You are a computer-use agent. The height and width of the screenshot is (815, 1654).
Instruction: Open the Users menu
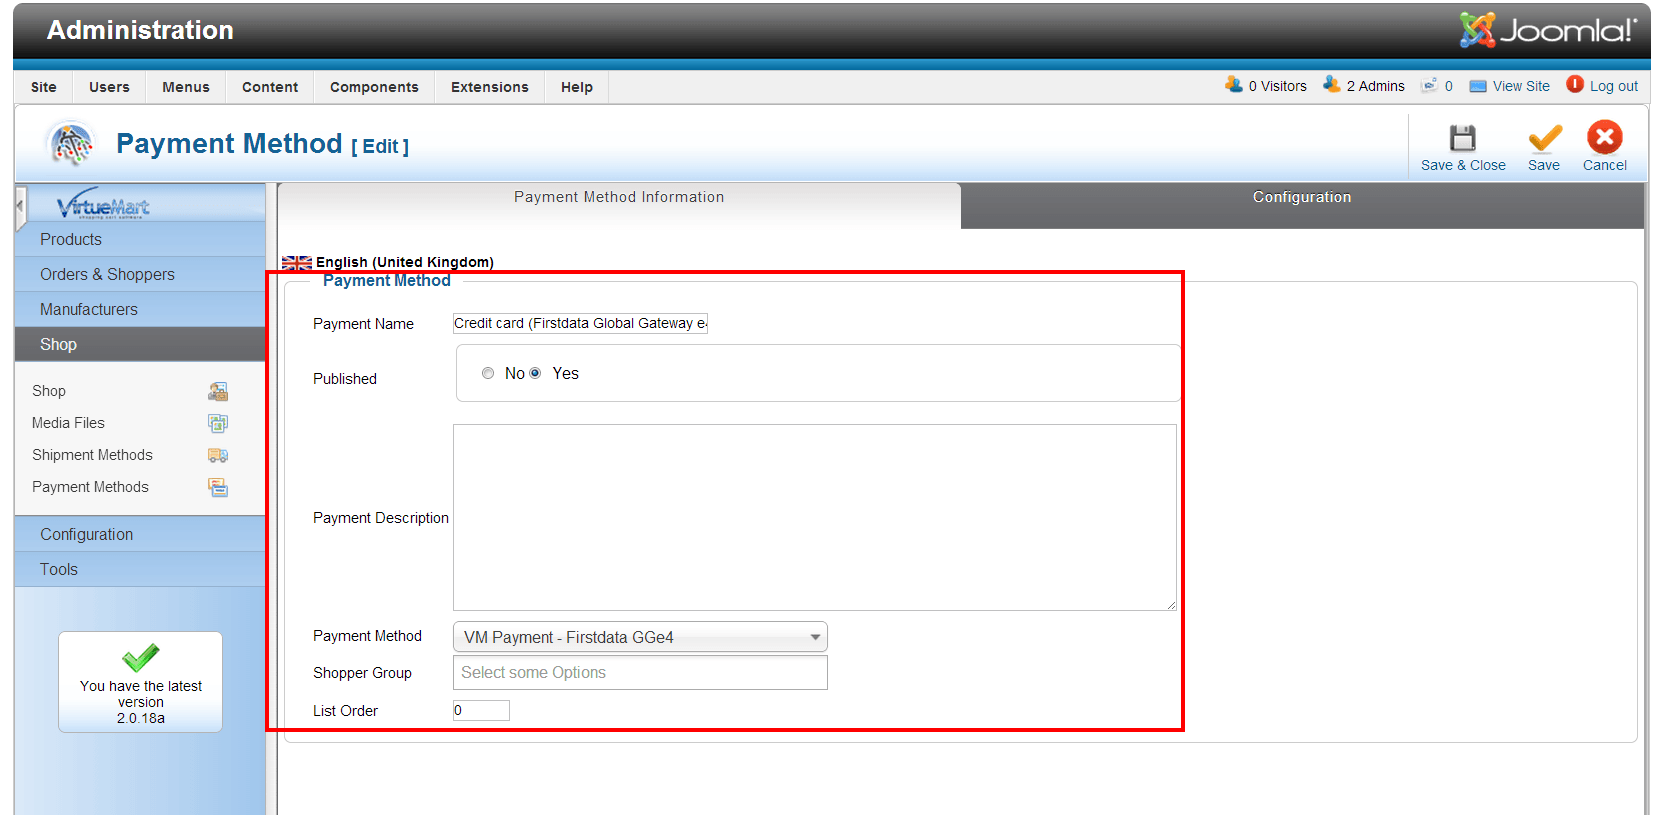[109, 87]
